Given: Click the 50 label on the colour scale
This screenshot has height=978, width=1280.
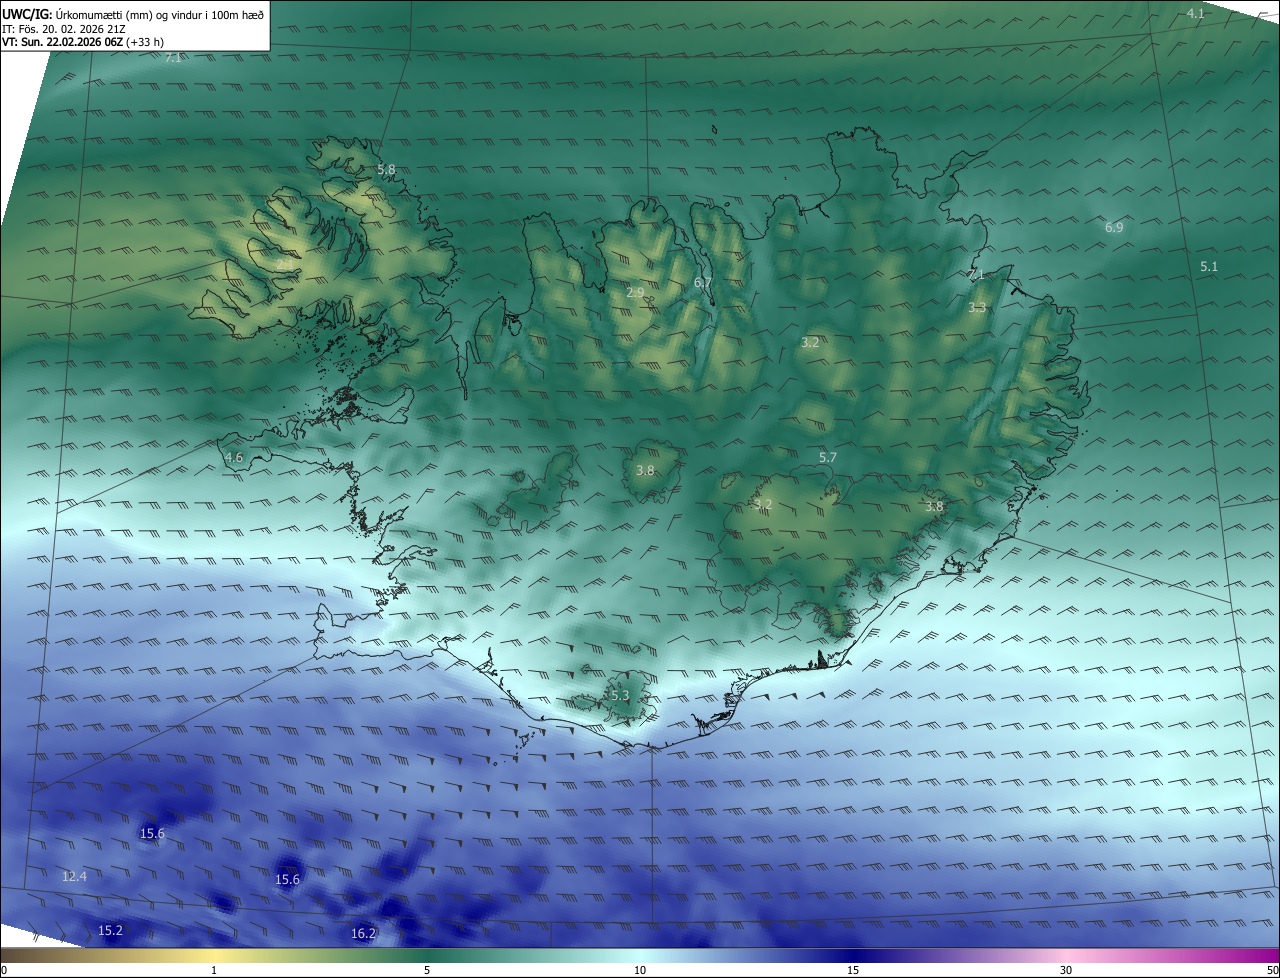Looking at the screenshot, I should point(1272,970).
